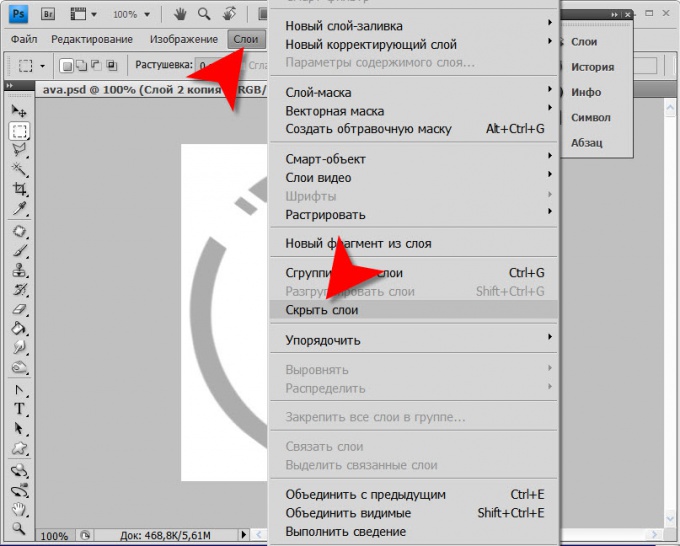Choose Объединить видимые
Image resolution: width=680 pixels, height=546 pixels.
tap(413, 513)
